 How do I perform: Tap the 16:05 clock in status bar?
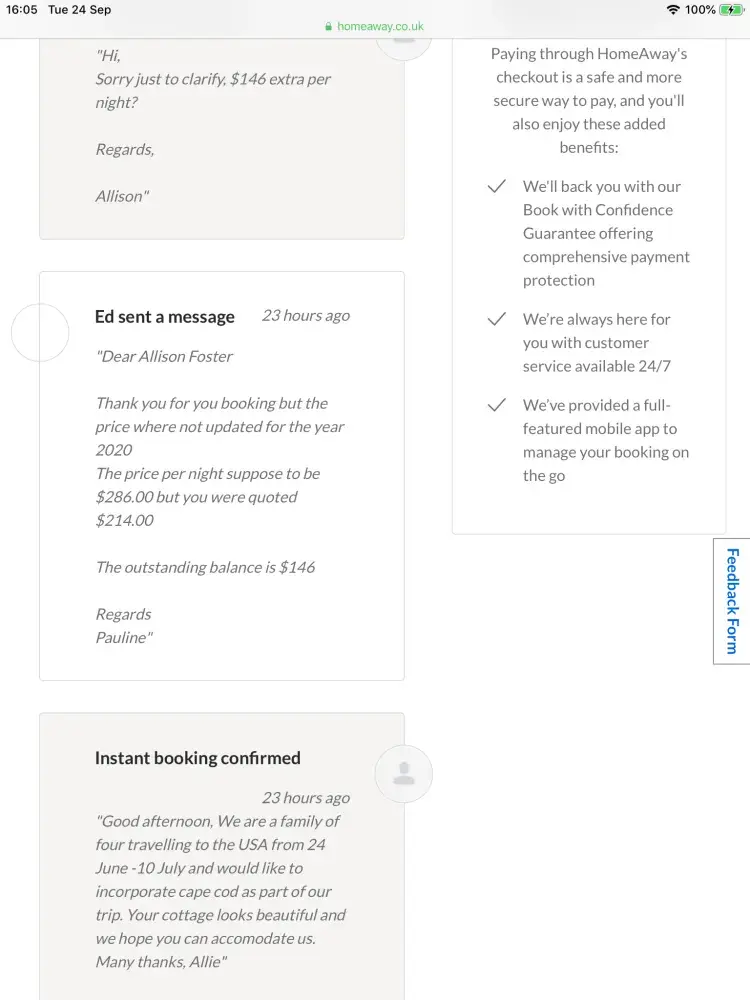(x=20, y=10)
